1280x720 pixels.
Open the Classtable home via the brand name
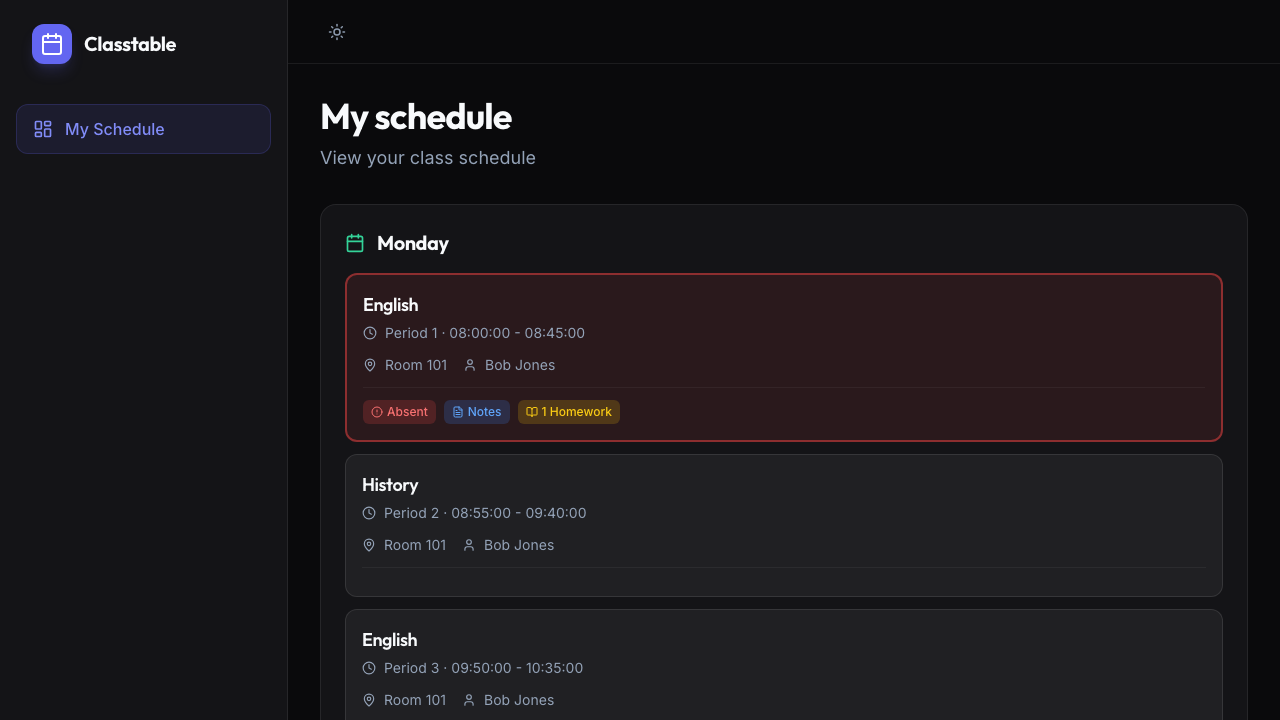[130, 44]
